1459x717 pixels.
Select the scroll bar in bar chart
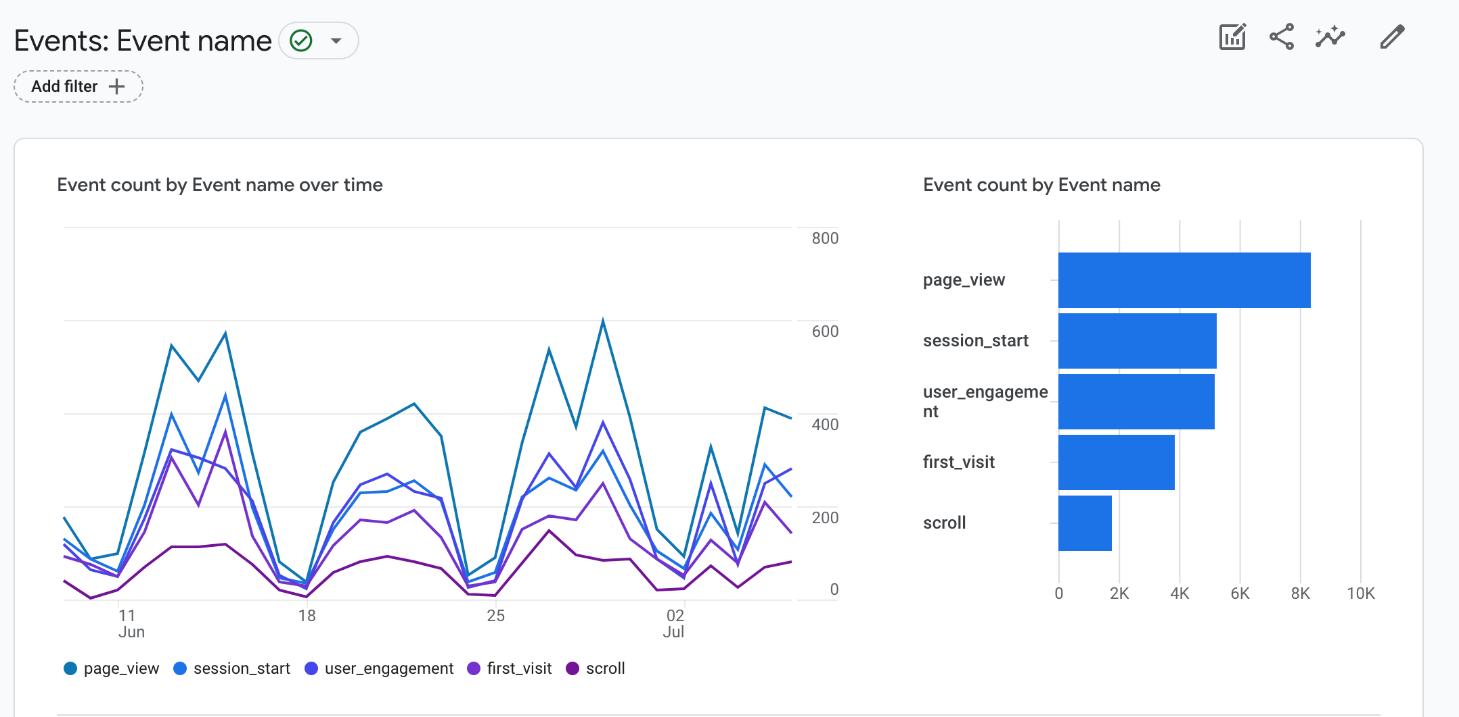click(1085, 523)
